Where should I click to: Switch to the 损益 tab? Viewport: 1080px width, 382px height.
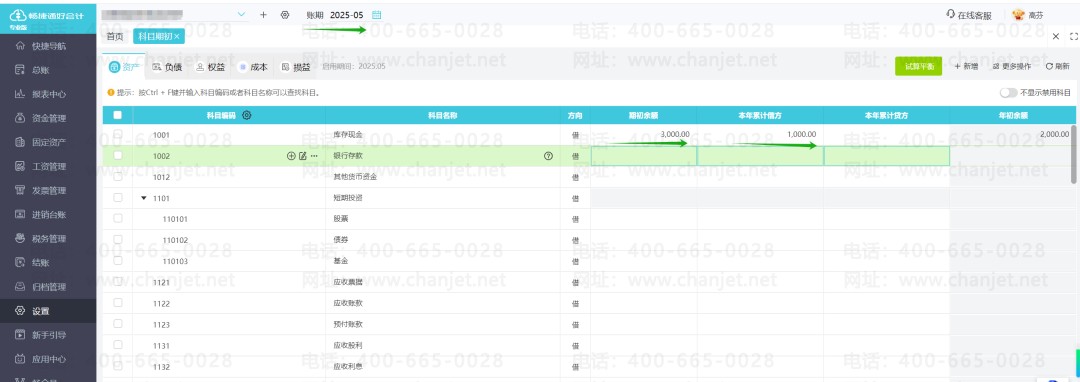coord(296,67)
